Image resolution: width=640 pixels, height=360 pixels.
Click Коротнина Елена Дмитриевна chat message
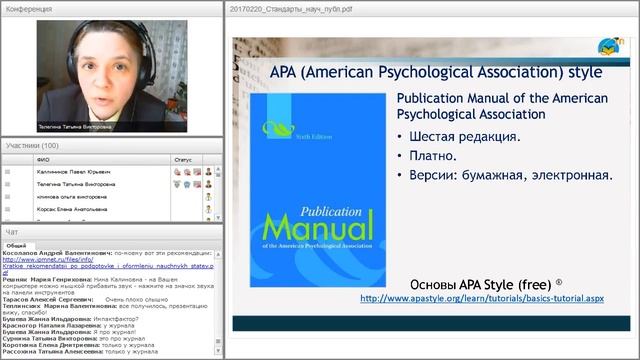[78, 345]
